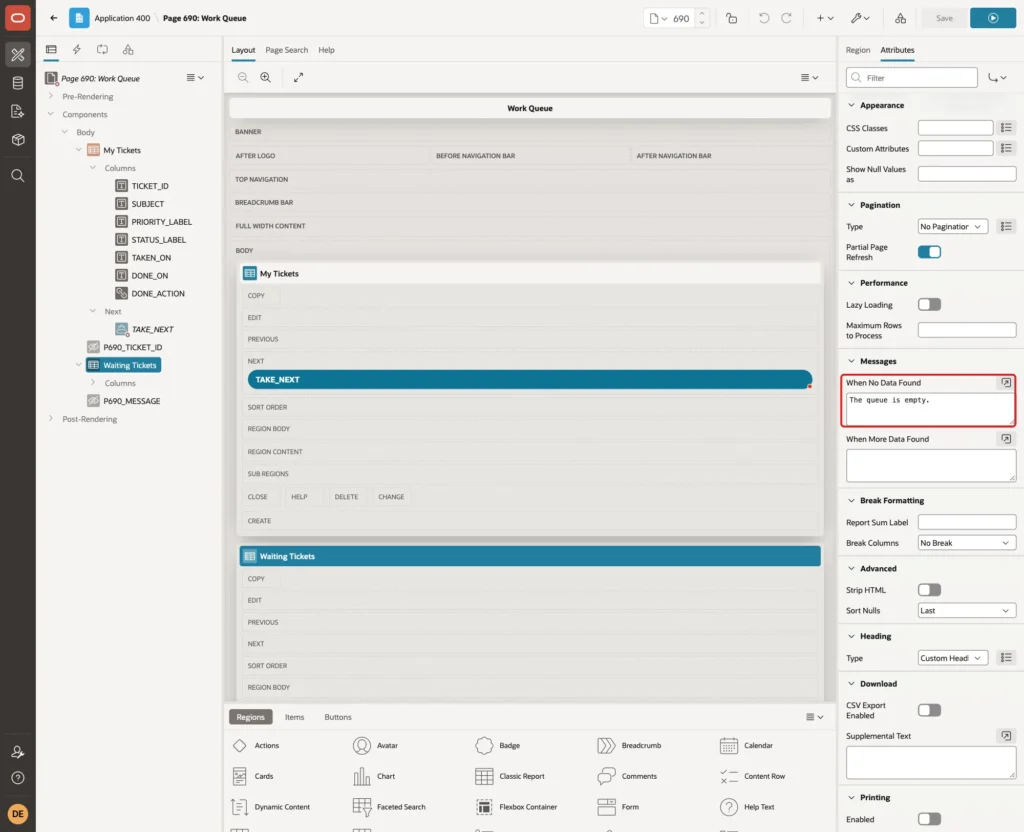Screen dimensions: 1024x832
Task: Zoom in the layout view
Action: click(x=266, y=77)
